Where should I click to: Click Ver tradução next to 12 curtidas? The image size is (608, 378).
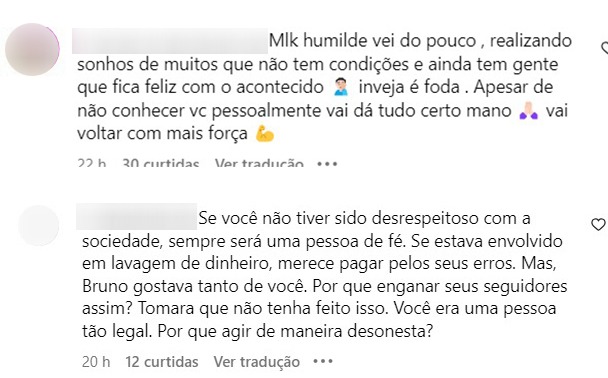tap(257, 362)
